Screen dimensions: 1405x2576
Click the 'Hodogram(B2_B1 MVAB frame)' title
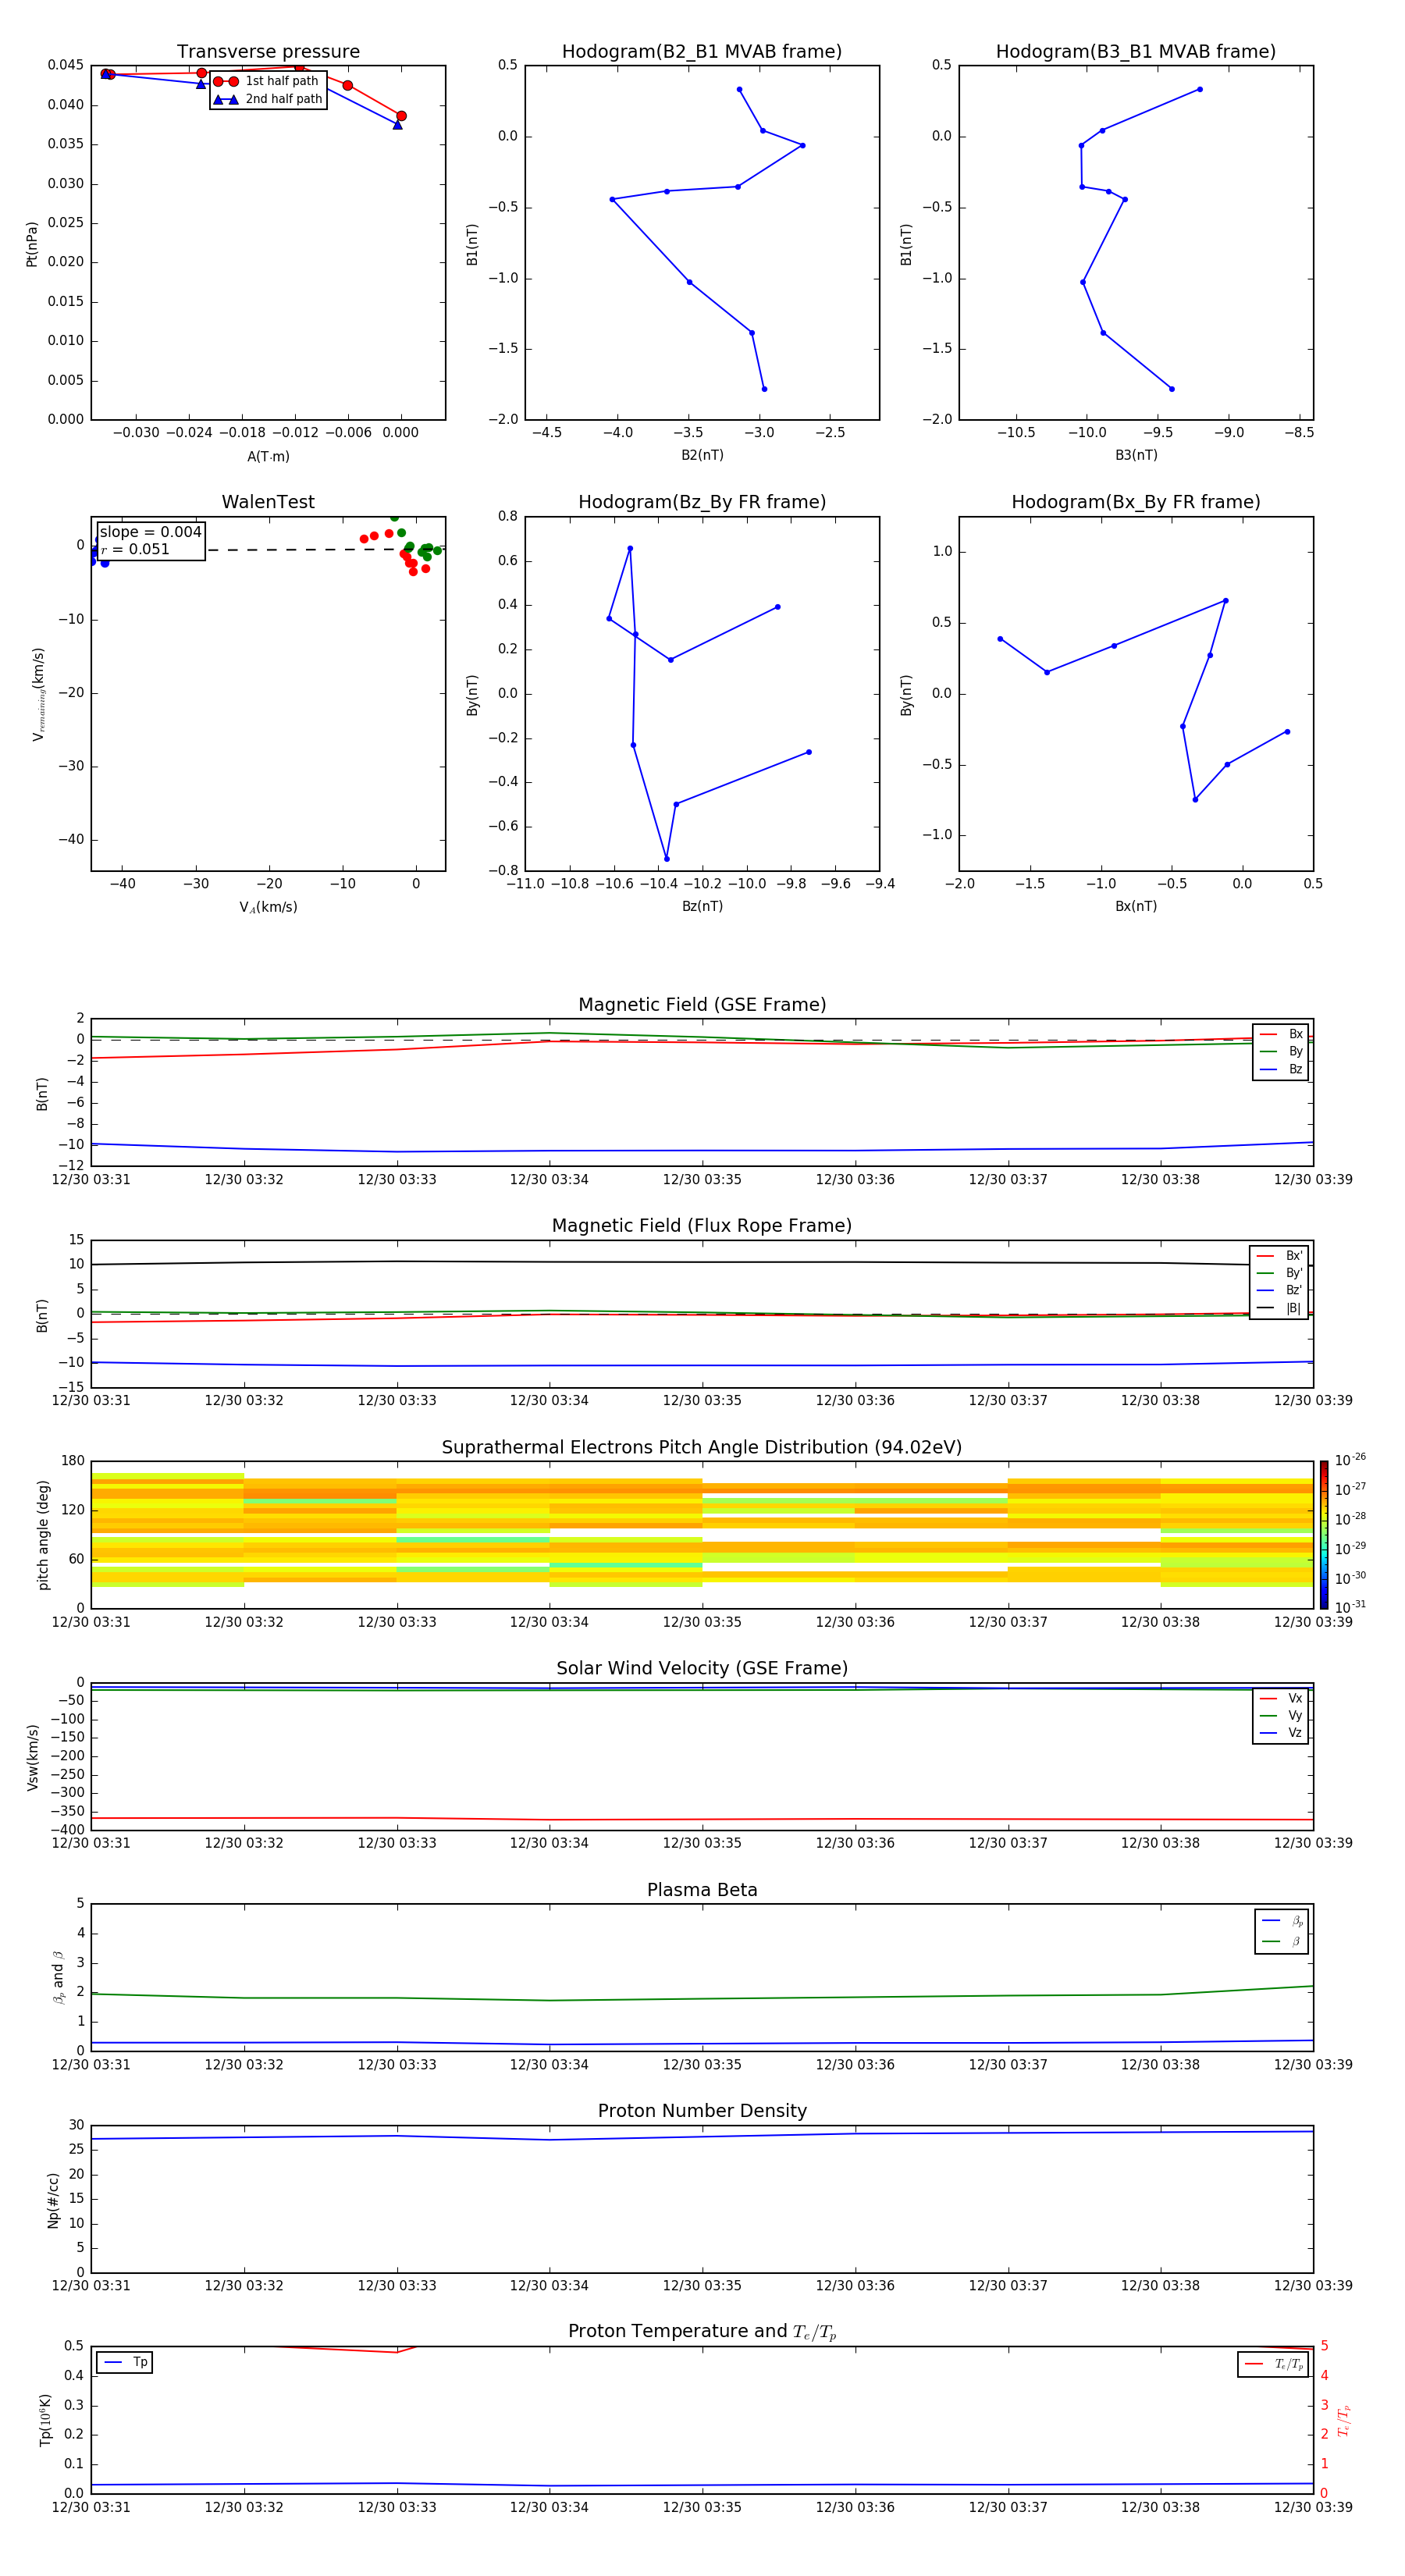(x=702, y=51)
